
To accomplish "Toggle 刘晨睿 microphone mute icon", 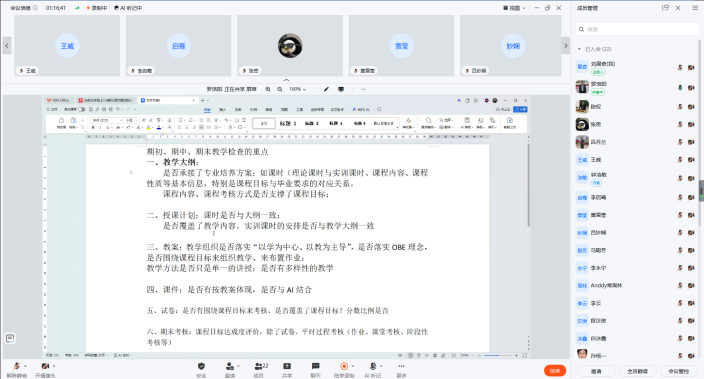I will (x=680, y=67).
